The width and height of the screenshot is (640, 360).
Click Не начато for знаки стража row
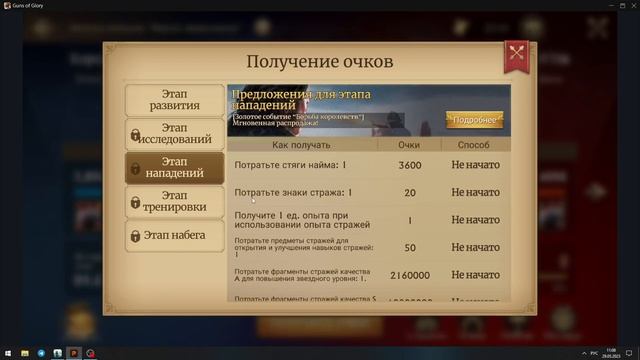coord(476,192)
